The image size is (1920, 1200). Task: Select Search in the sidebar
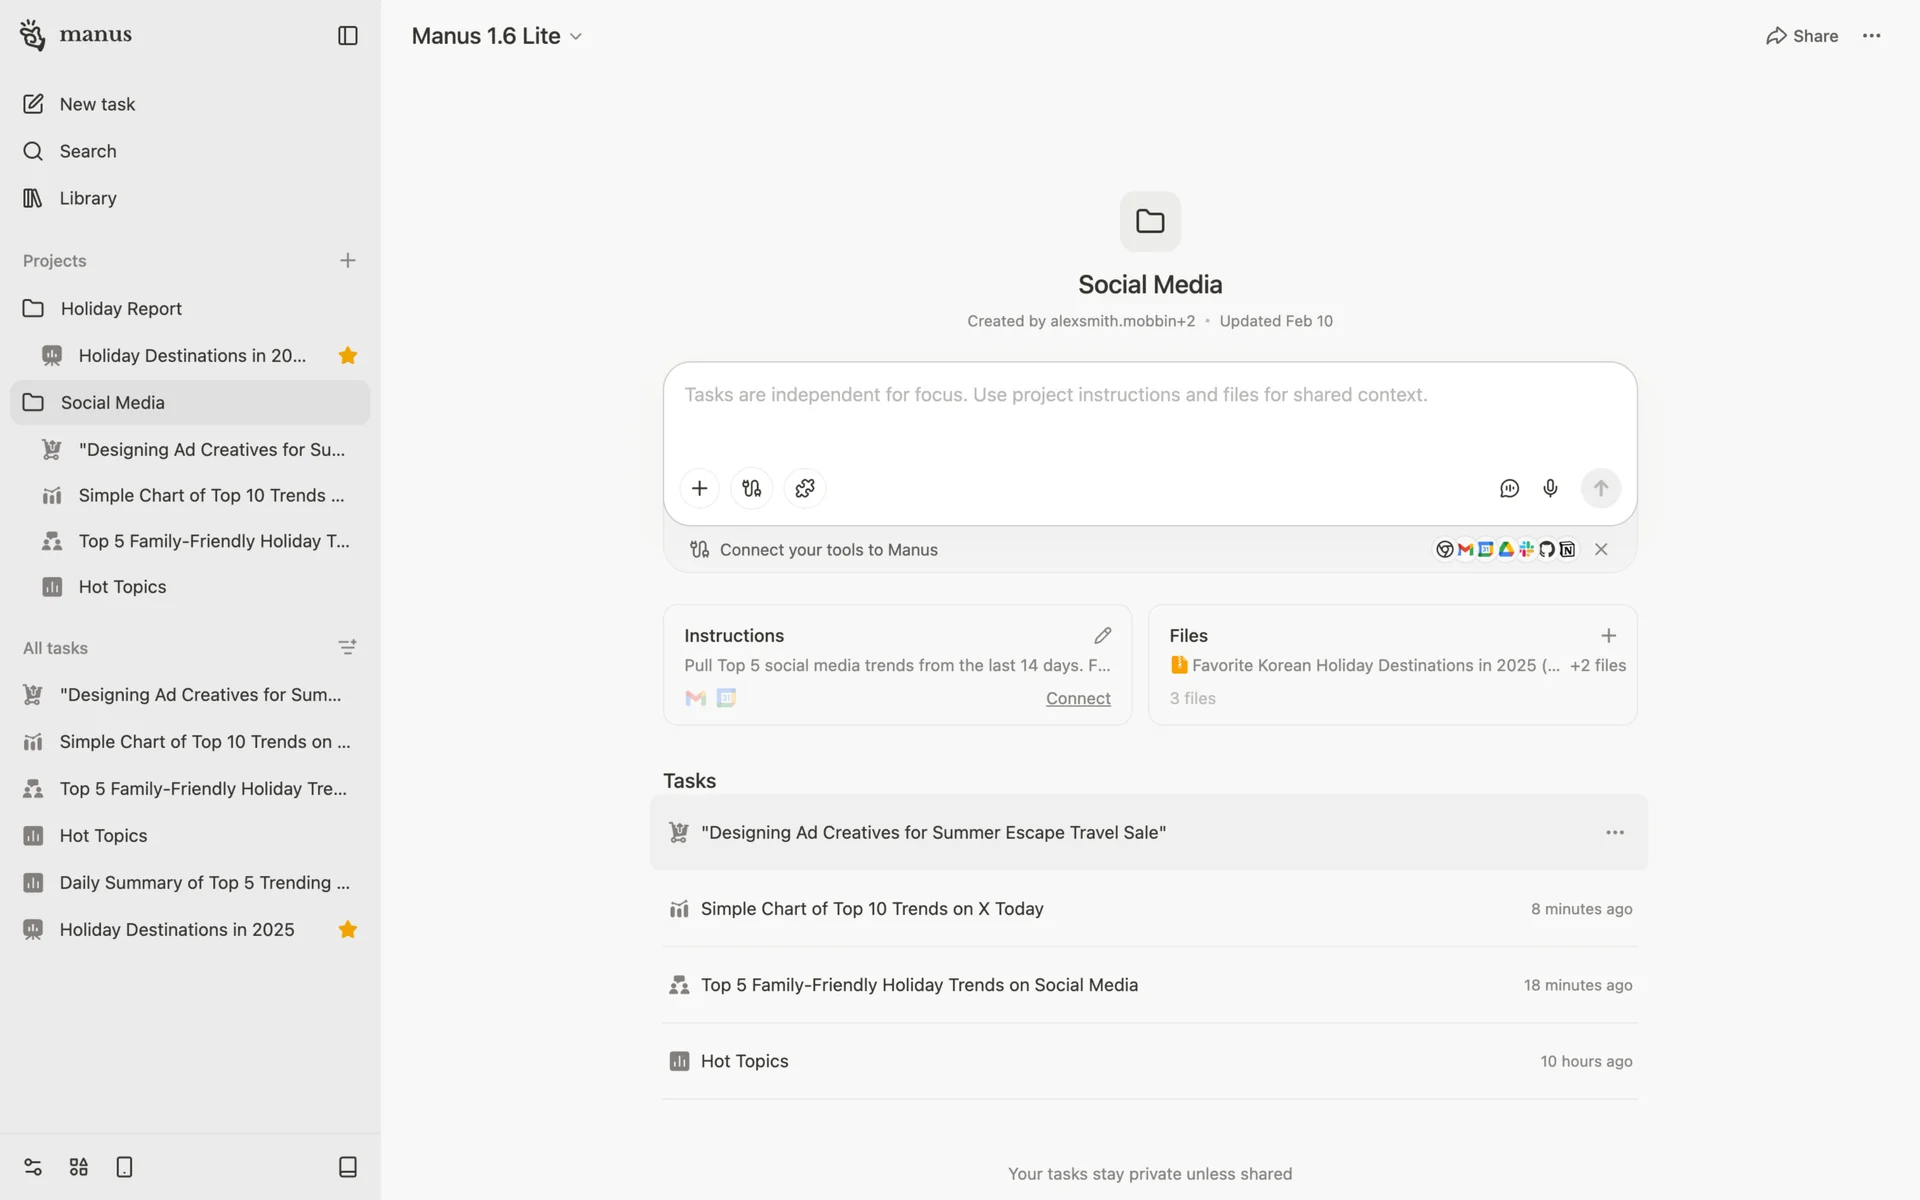(88, 151)
